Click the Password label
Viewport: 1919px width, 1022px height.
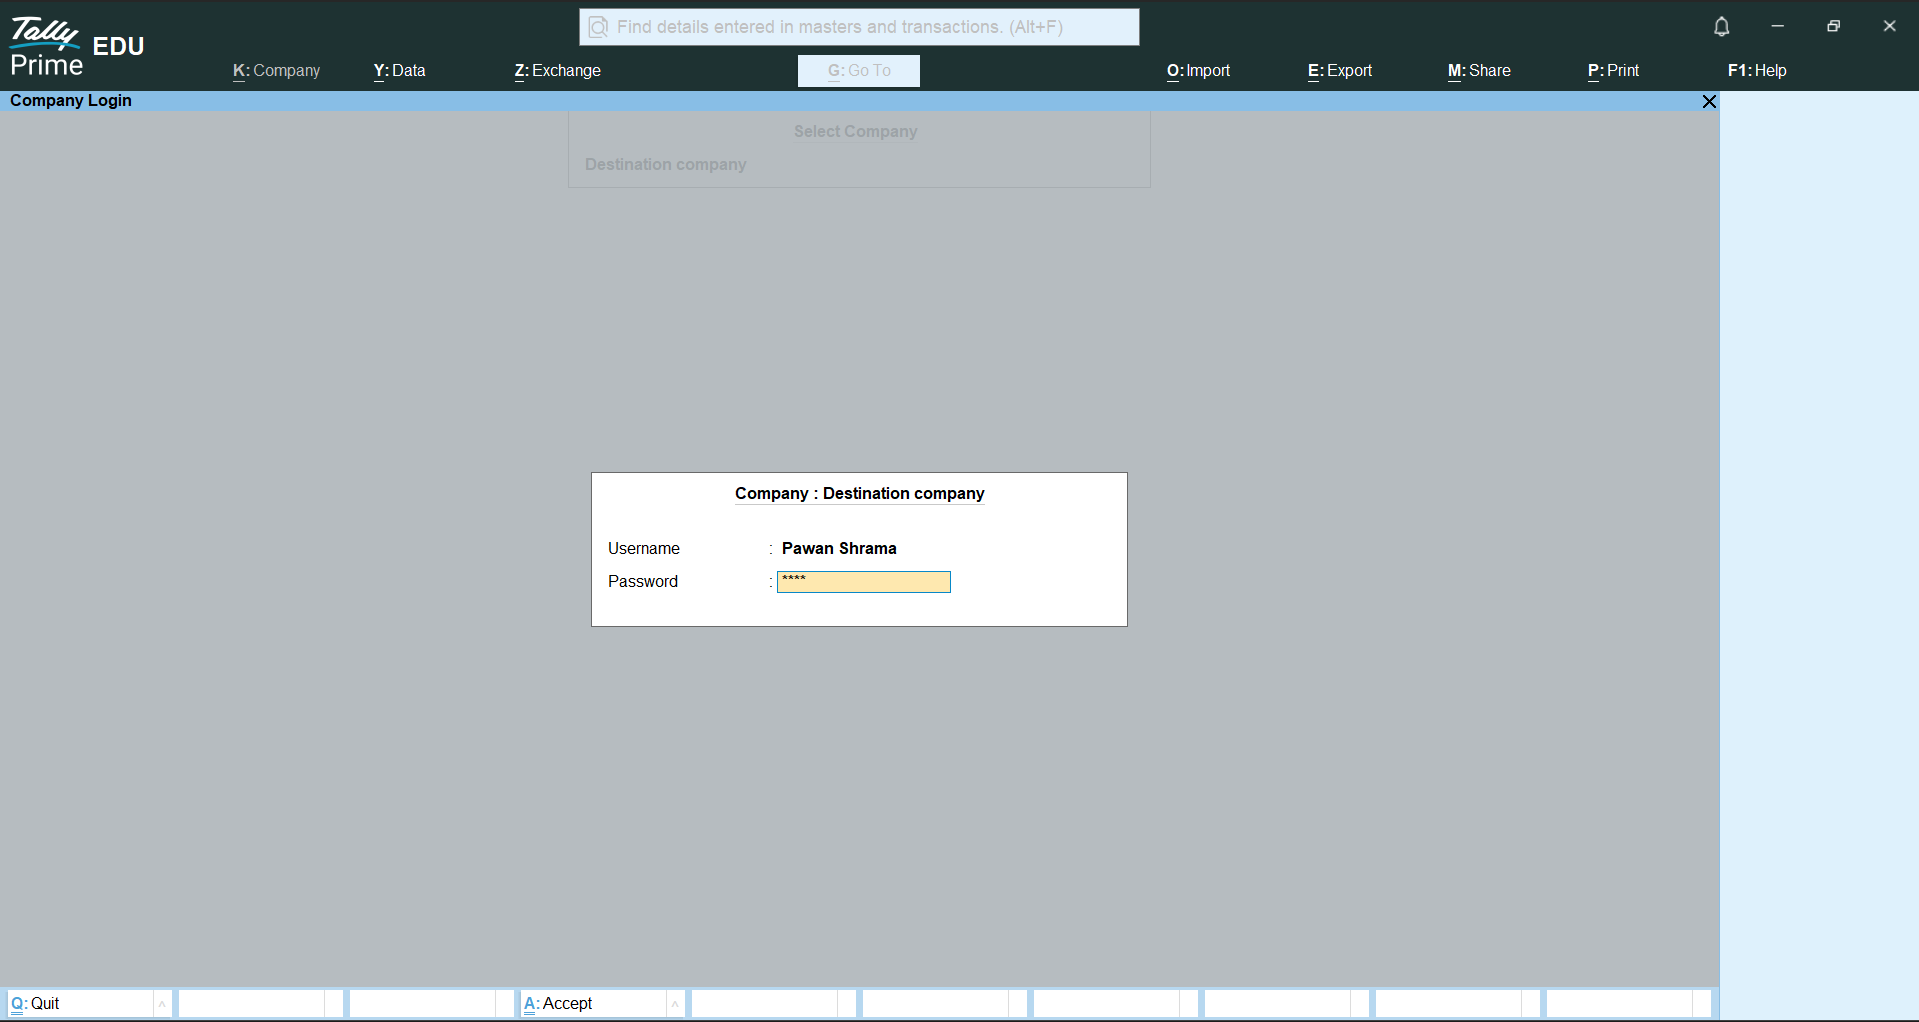pyautogui.click(x=643, y=582)
